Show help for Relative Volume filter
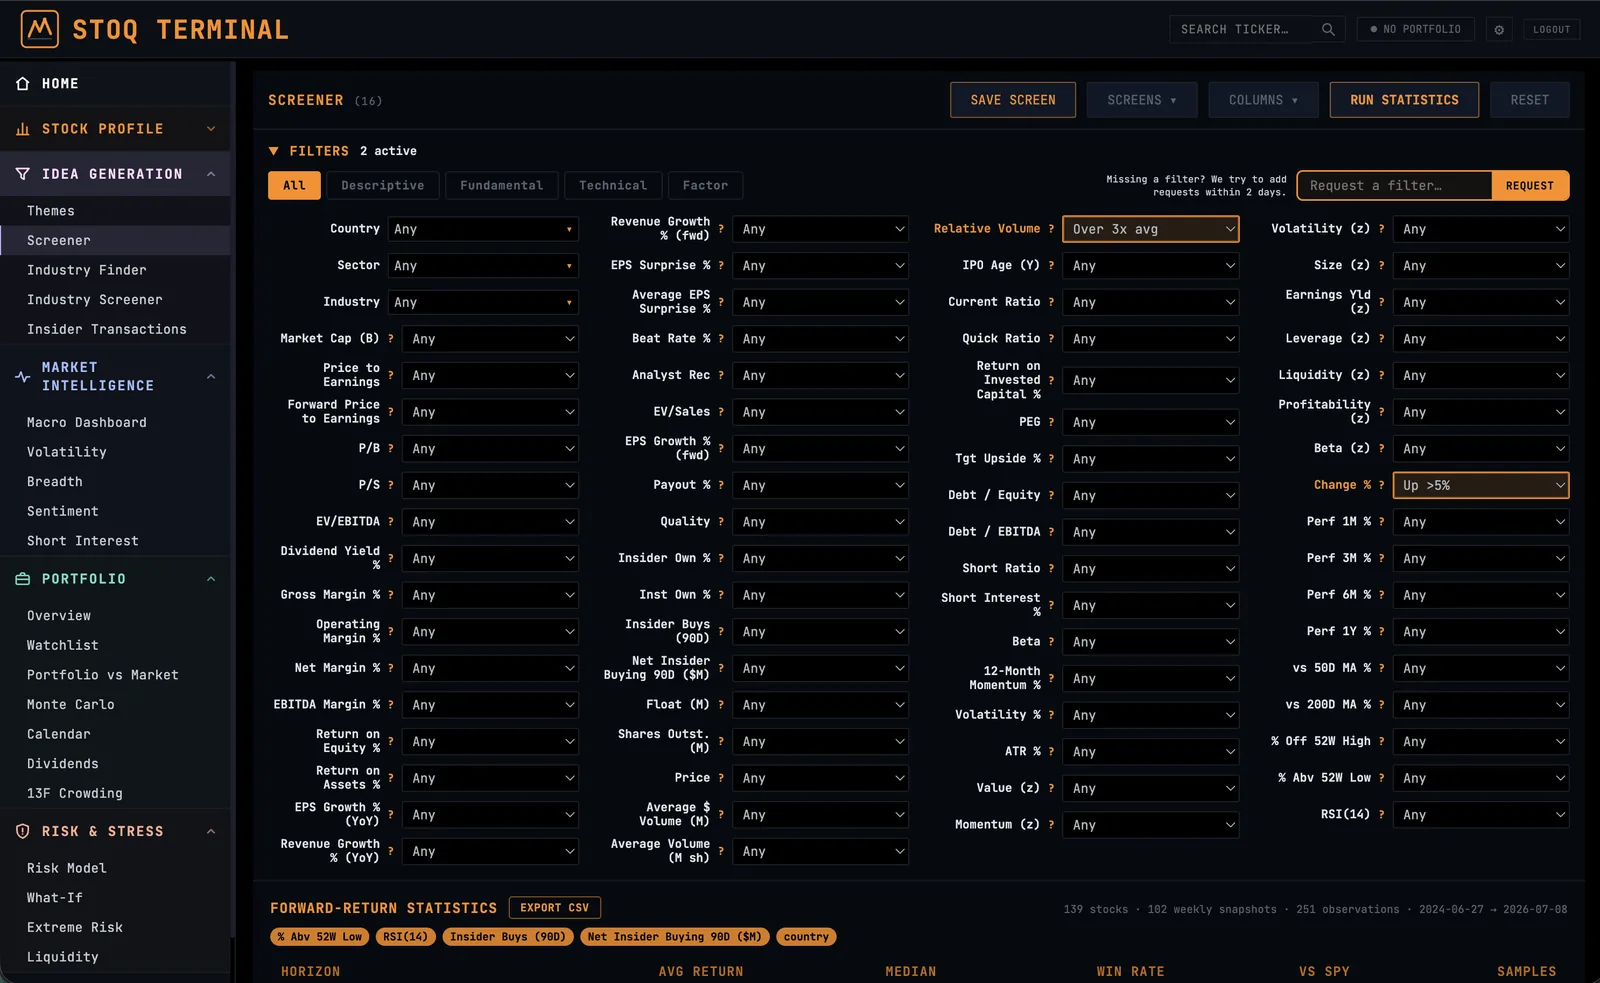The height and width of the screenshot is (983, 1600). coord(1051,229)
